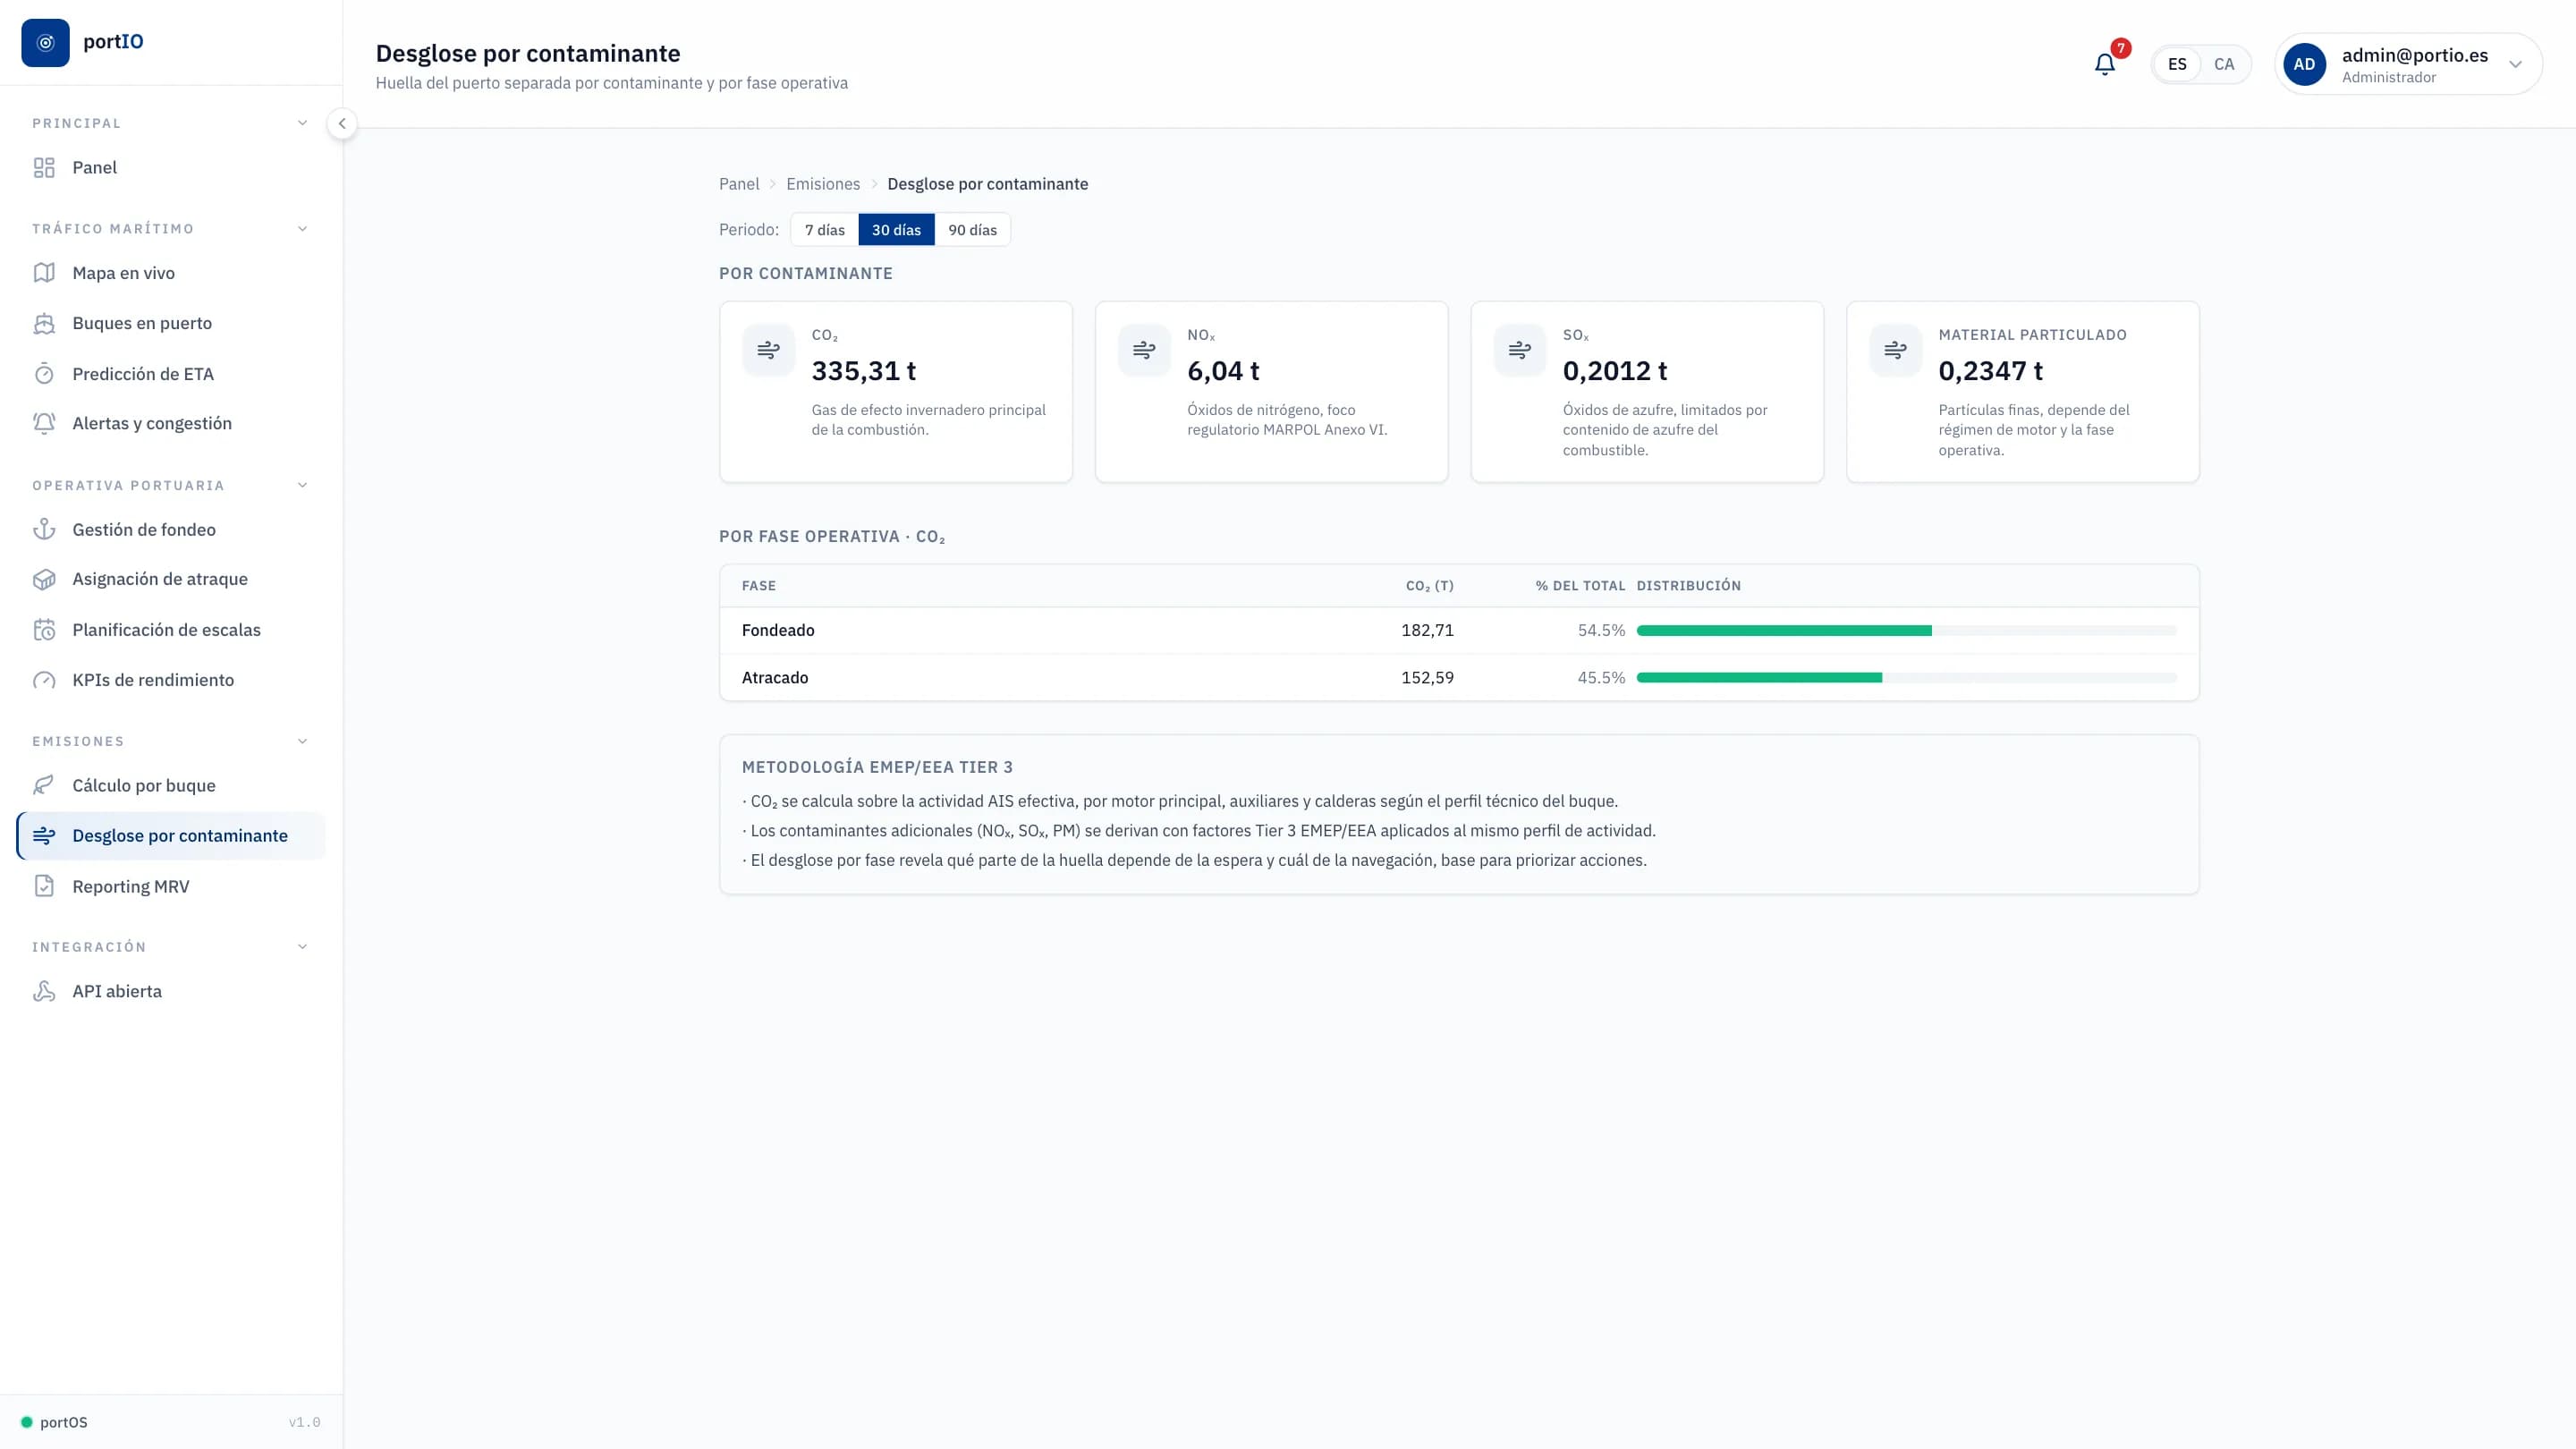Open Buques en puerto page
The height and width of the screenshot is (1449, 2576).
pos(171,323)
